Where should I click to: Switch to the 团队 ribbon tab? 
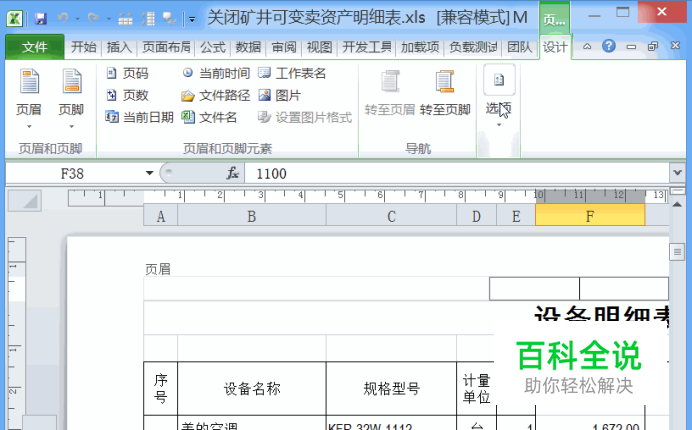pyautogui.click(x=519, y=47)
